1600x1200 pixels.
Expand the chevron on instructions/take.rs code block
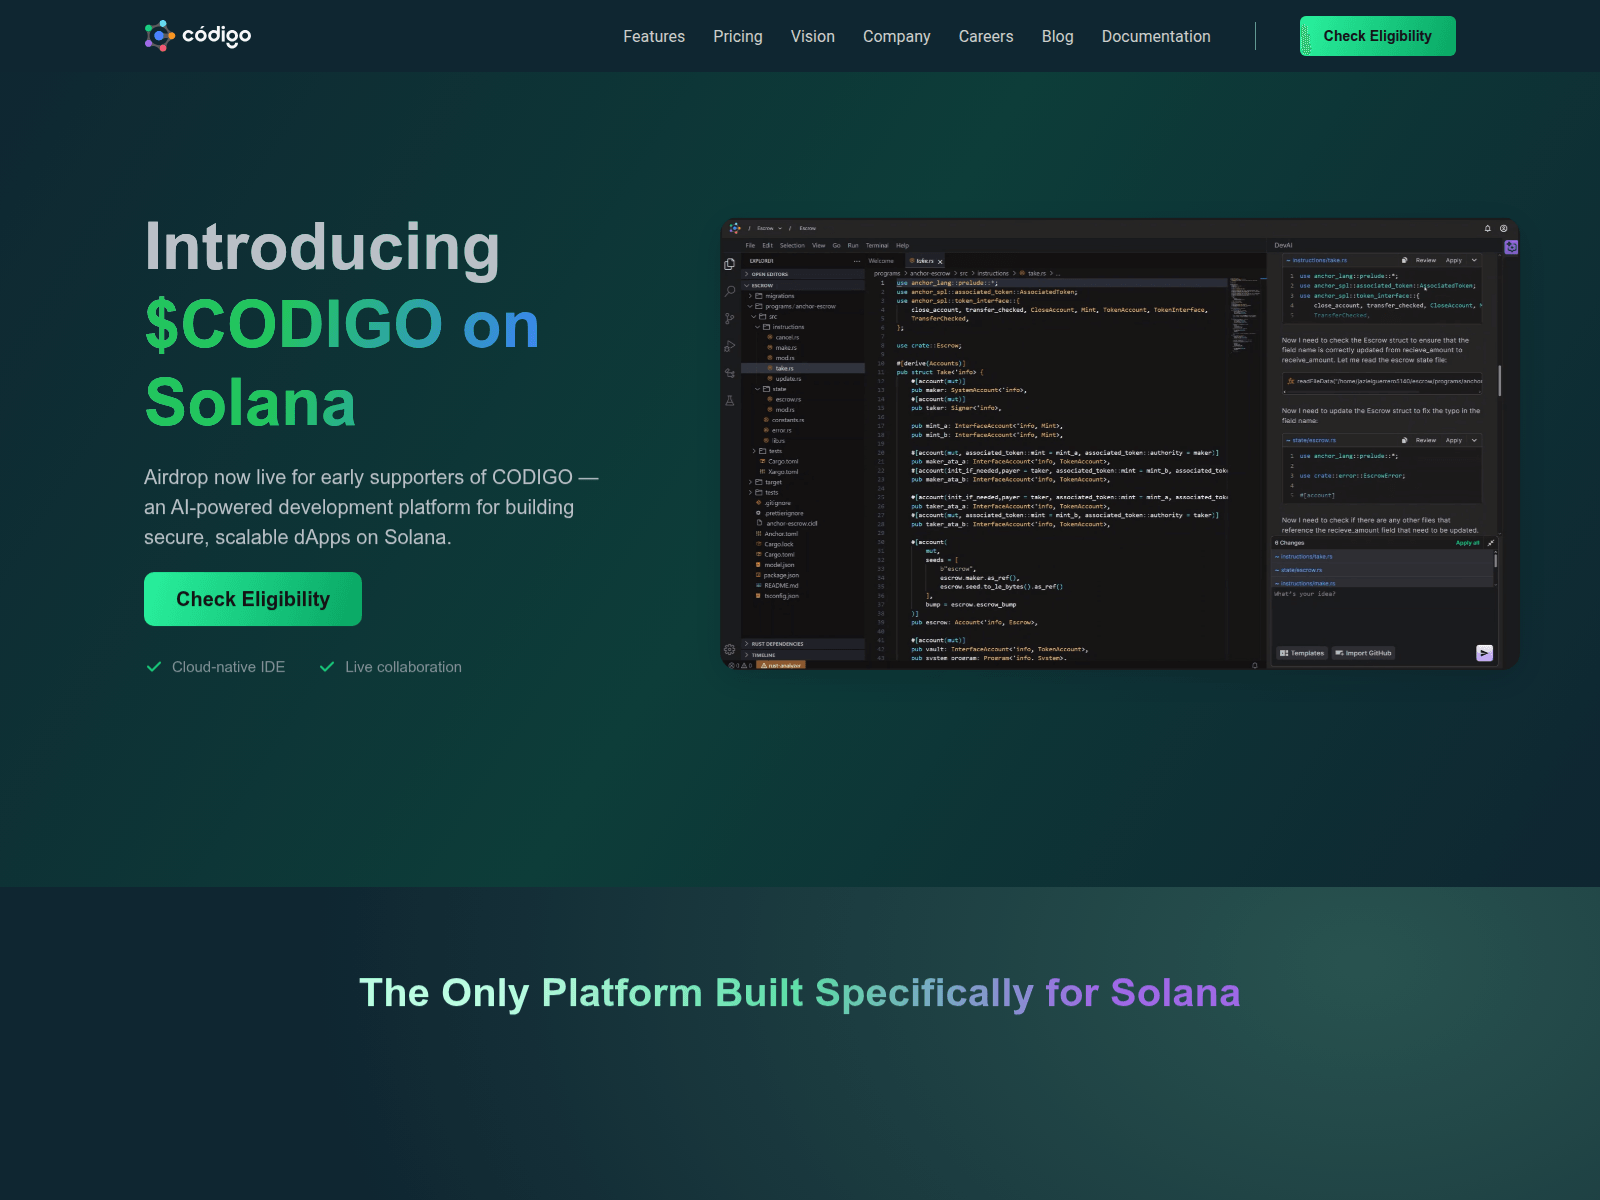click(x=1474, y=260)
